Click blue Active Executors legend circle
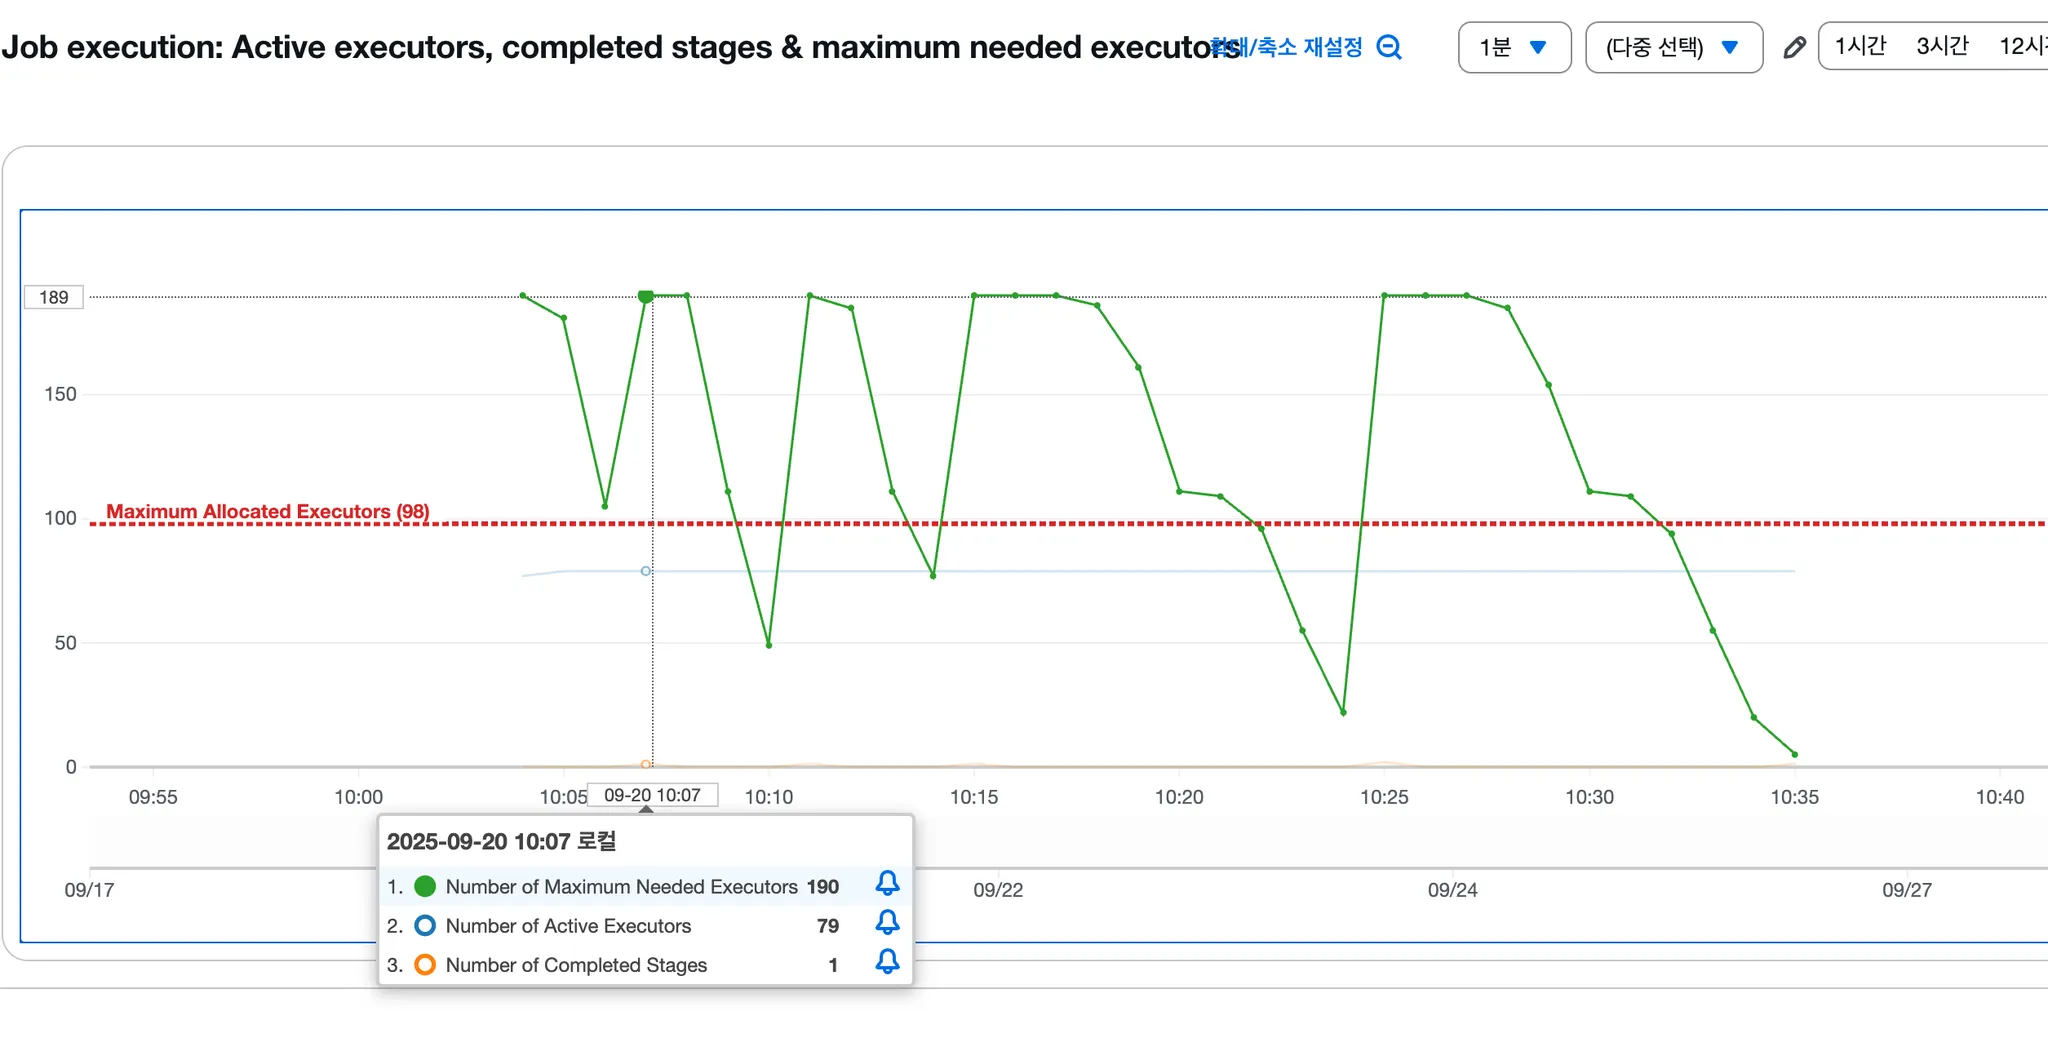The width and height of the screenshot is (2048, 1056). [x=425, y=925]
